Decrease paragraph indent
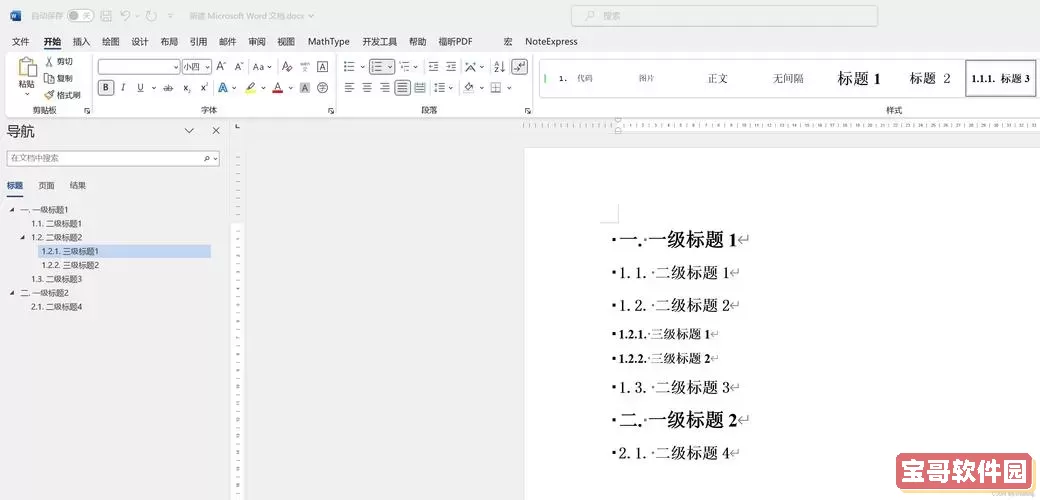 point(433,67)
